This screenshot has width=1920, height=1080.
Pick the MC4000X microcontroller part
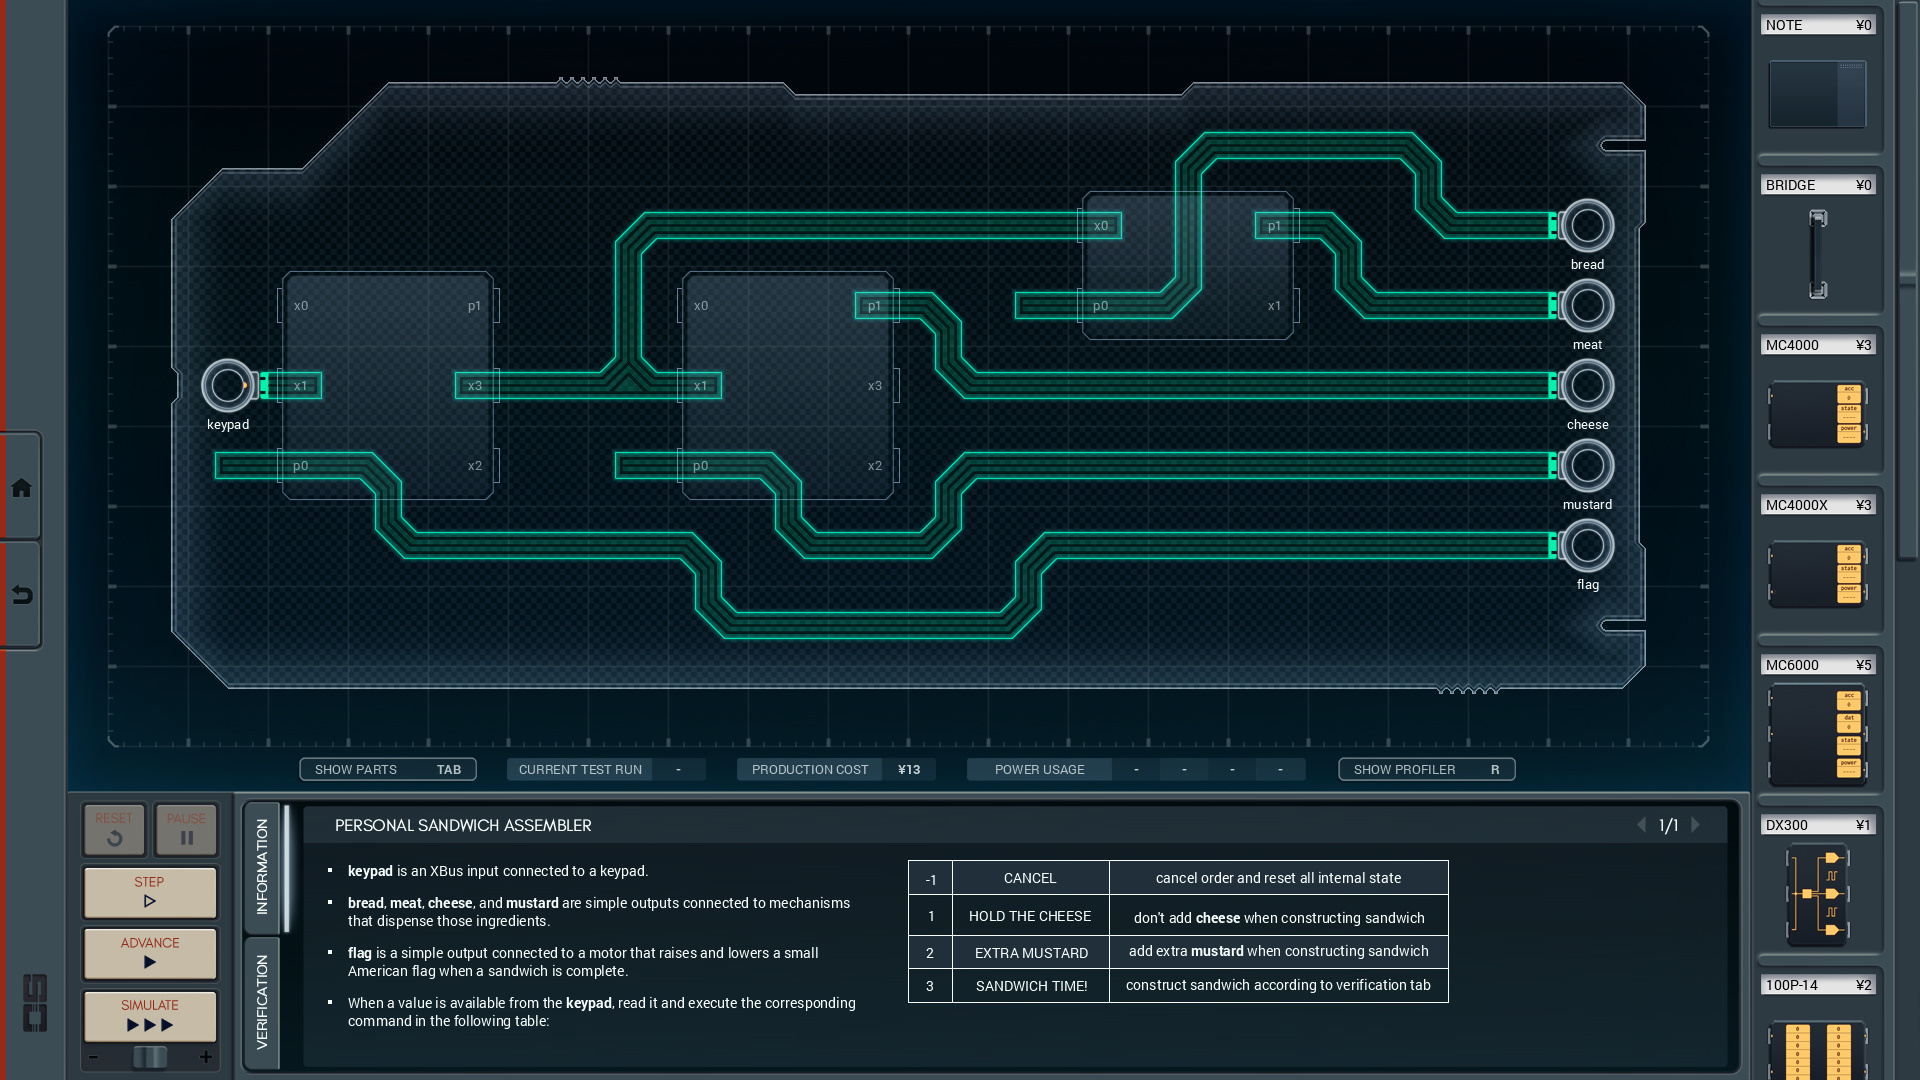coord(1817,574)
